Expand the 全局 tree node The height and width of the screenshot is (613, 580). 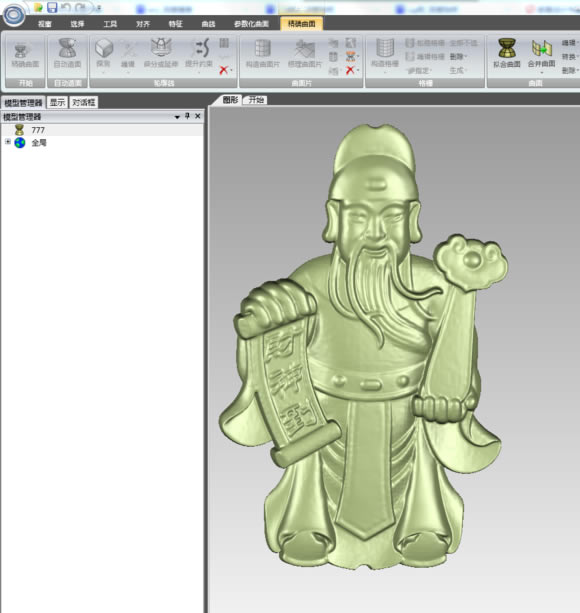tap(8, 142)
